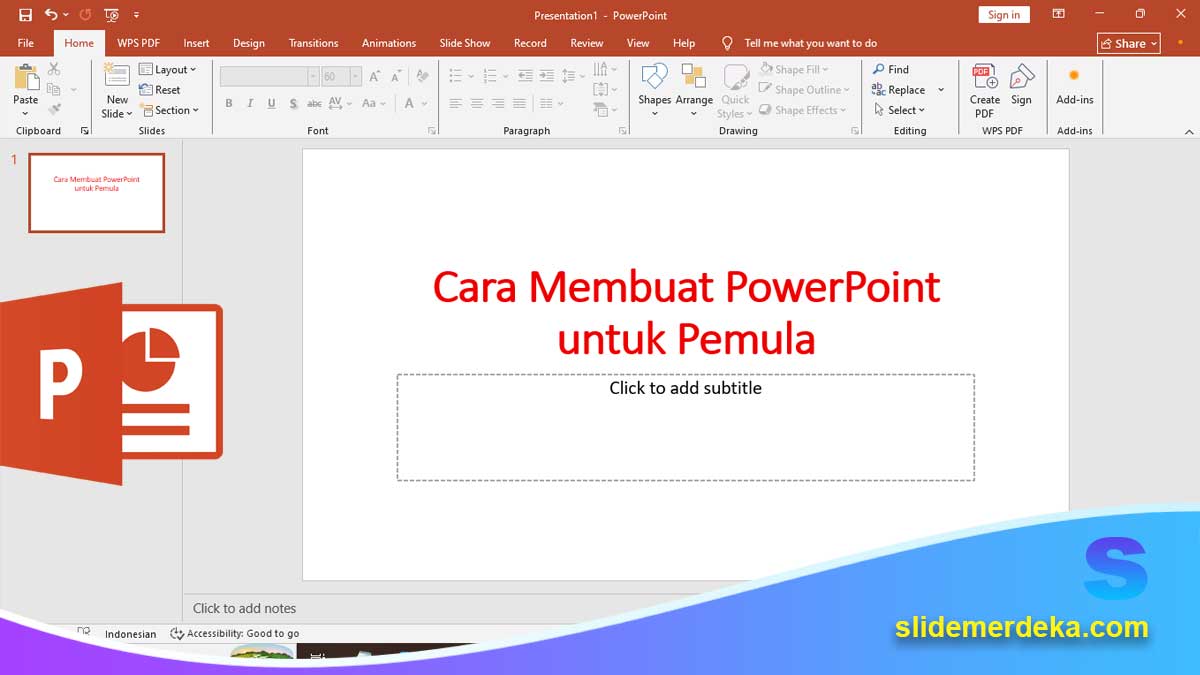Open the WPS PDF tab
This screenshot has height=675, width=1200.
pyautogui.click(x=138, y=43)
